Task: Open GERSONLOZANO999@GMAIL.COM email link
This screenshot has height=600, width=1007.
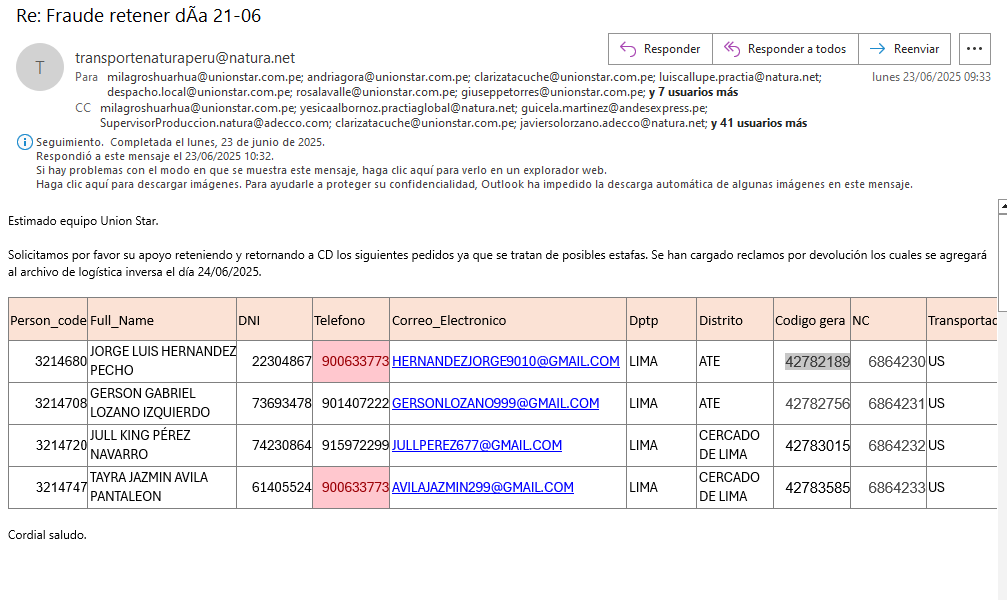Action: [495, 403]
